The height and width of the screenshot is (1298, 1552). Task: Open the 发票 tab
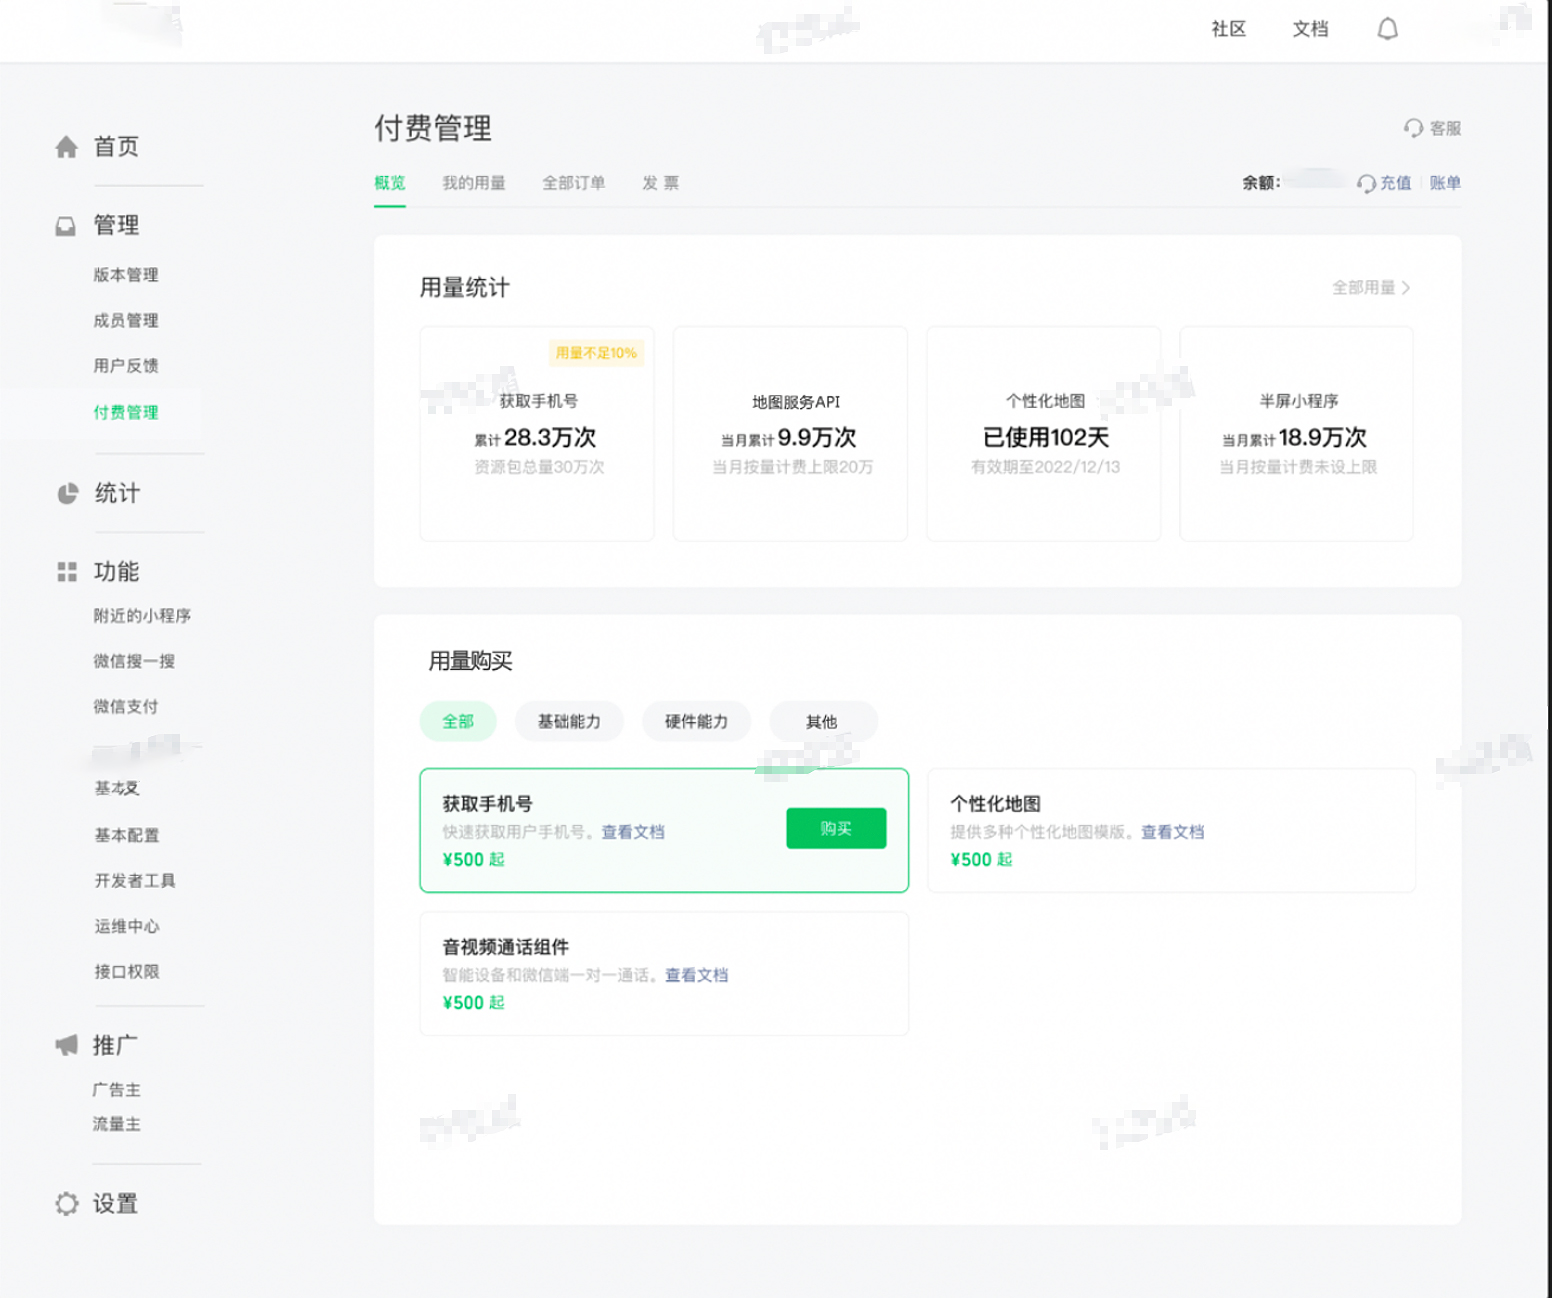[660, 183]
